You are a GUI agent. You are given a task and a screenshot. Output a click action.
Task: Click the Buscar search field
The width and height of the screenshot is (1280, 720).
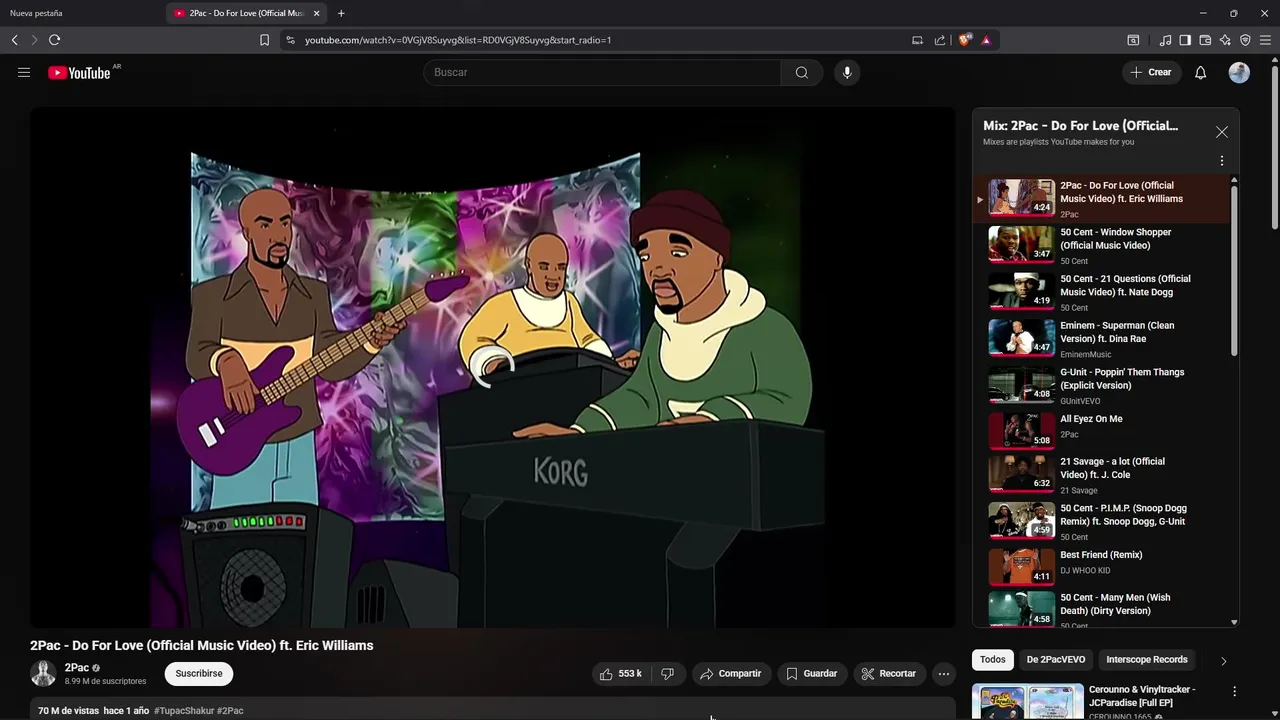coord(603,72)
